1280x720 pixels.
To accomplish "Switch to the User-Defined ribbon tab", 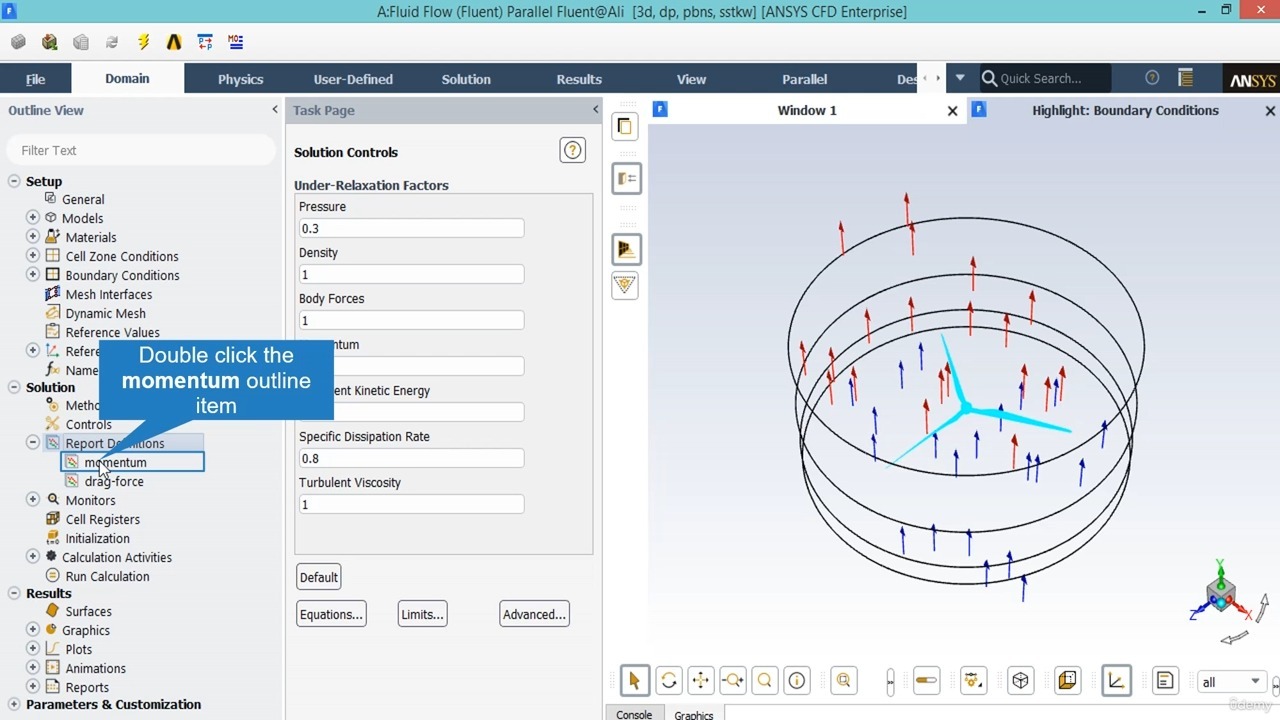I will point(353,79).
